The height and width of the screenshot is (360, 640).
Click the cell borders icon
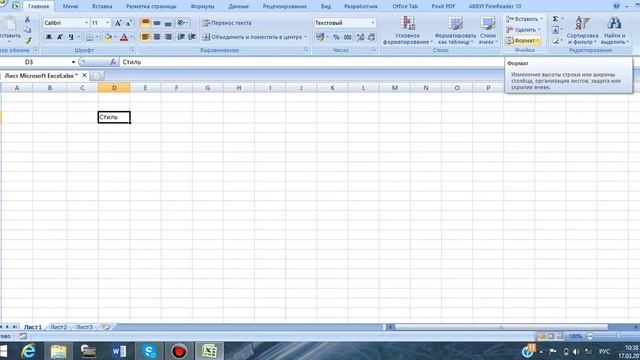89,37
